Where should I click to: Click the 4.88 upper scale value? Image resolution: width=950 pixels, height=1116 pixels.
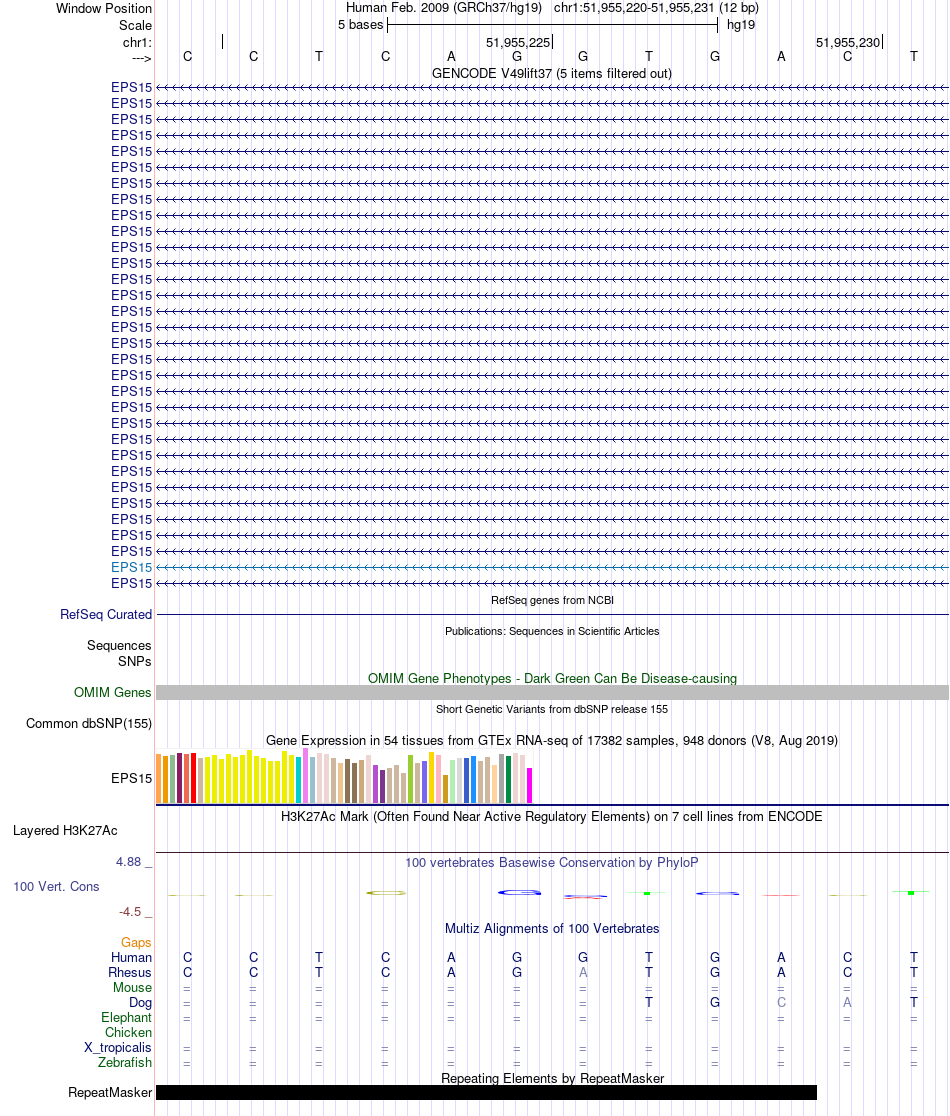click(x=129, y=862)
